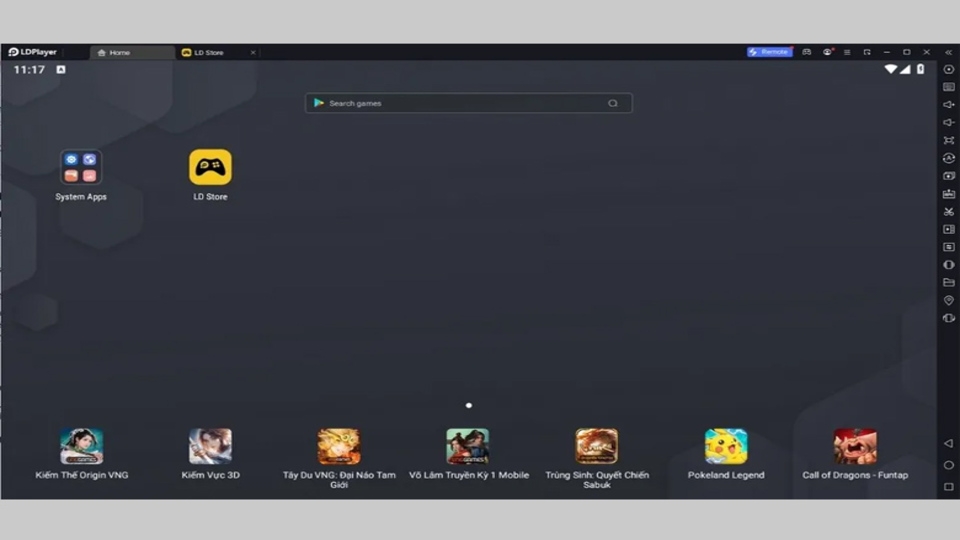Open the hamburger menu in title bar
960x540 pixels.
pyautogui.click(x=847, y=52)
